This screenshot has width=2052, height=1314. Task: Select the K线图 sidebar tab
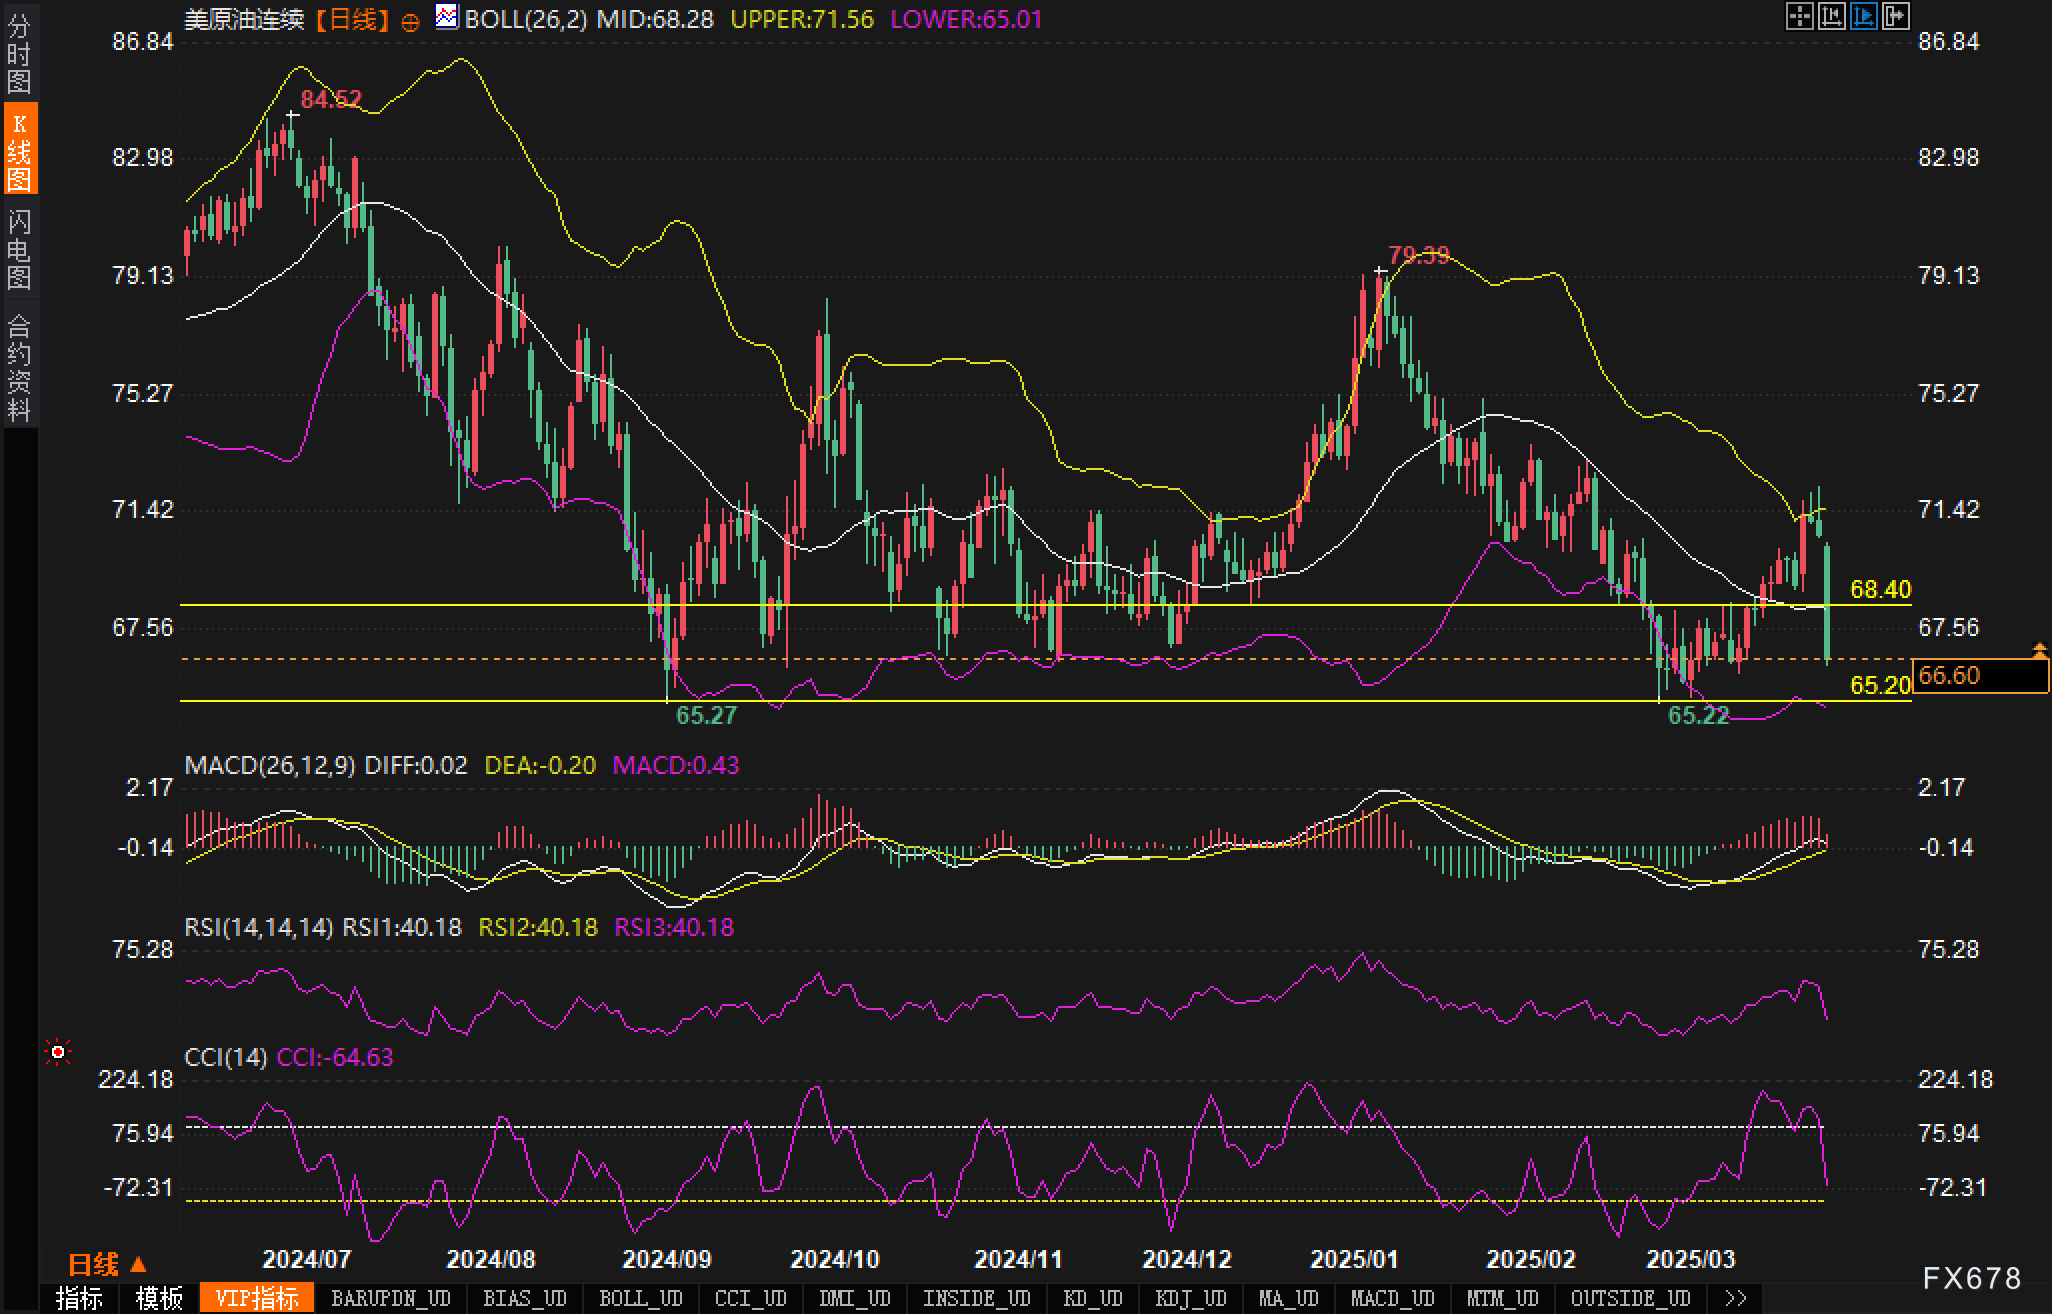(x=19, y=150)
